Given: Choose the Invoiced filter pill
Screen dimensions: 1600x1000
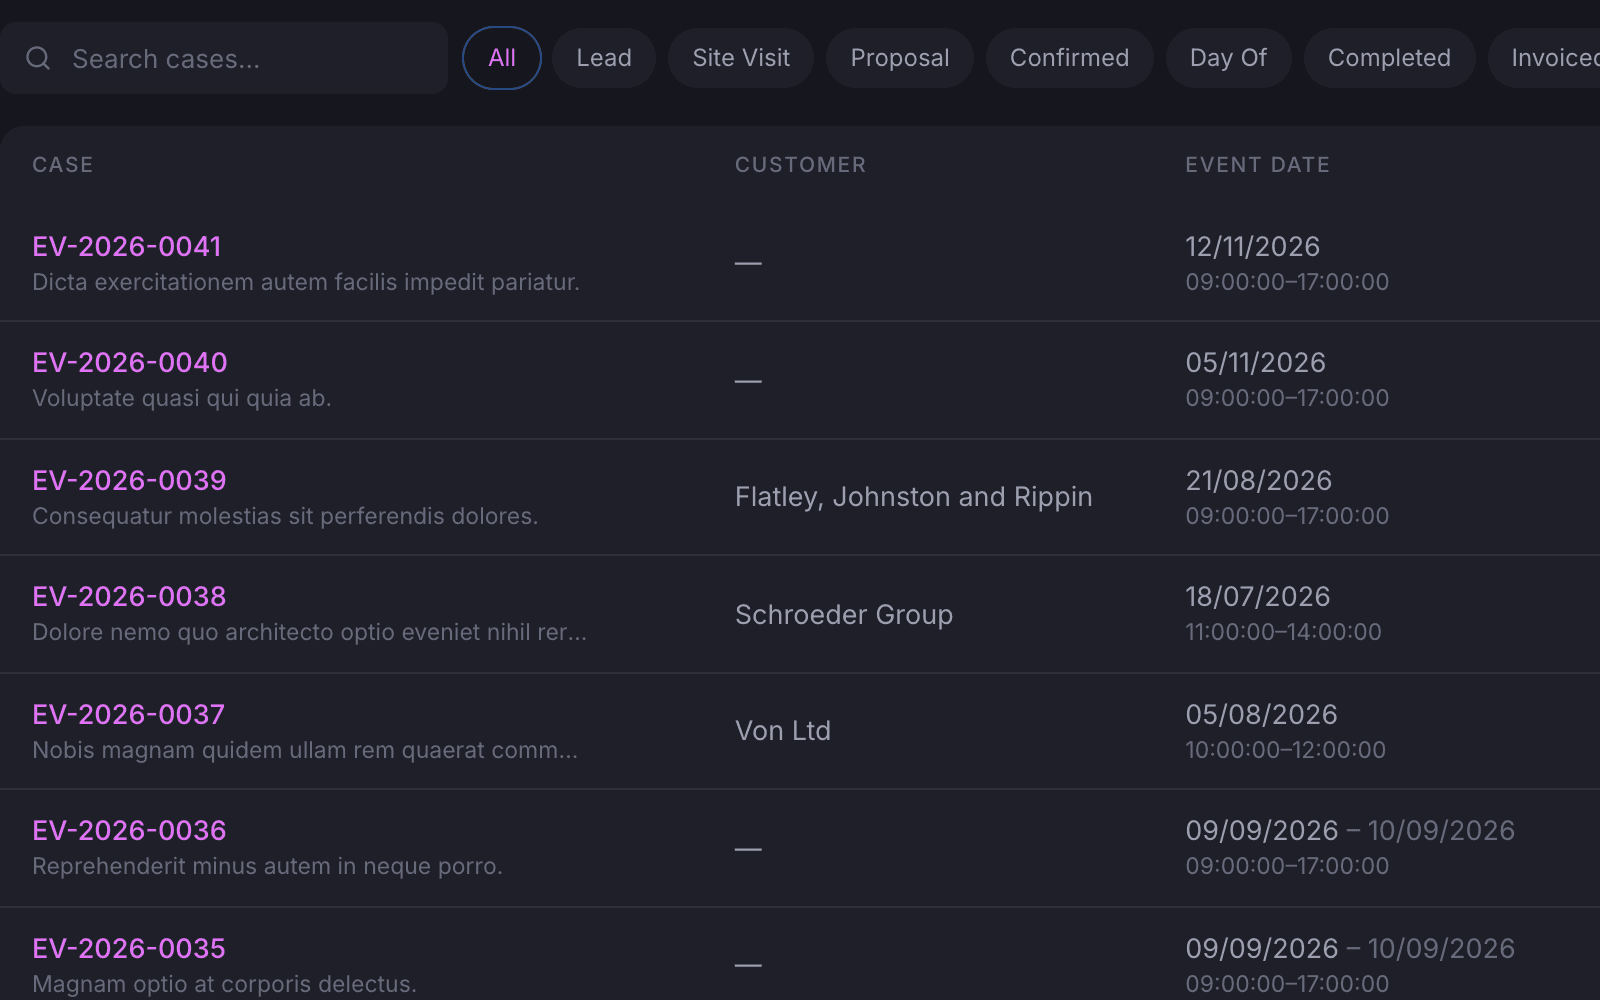Looking at the screenshot, I should coord(1545,58).
